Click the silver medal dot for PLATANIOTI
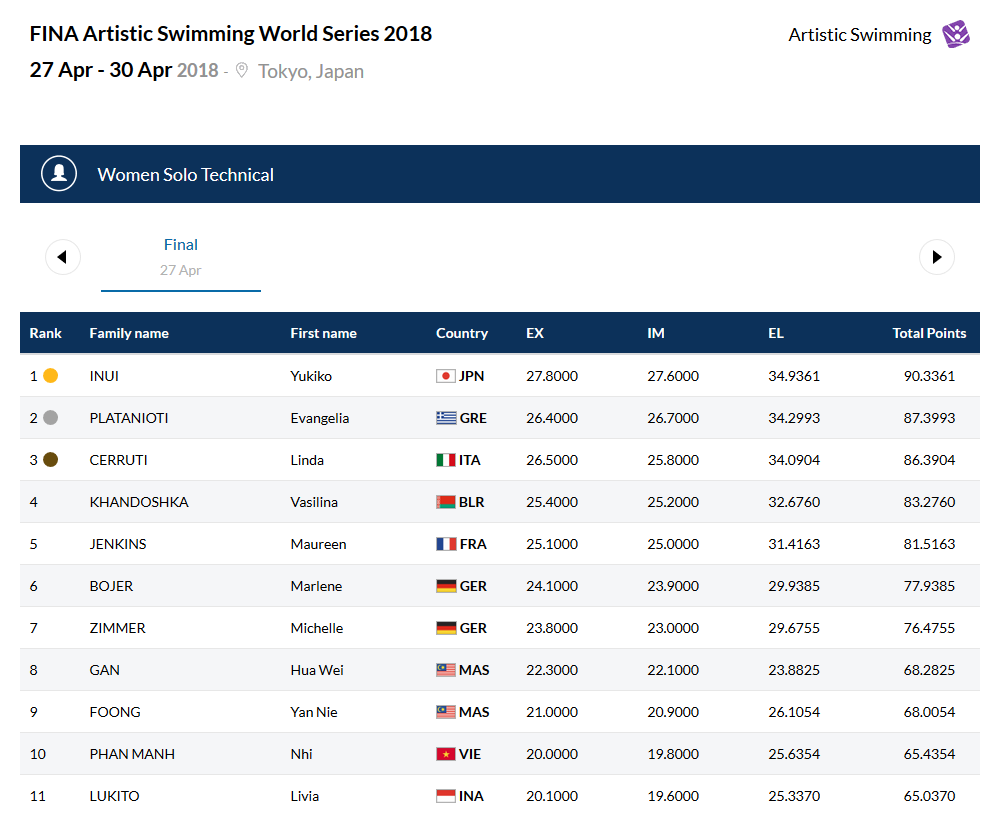The width and height of the screenshot is (1004, 834). (51, 418)
